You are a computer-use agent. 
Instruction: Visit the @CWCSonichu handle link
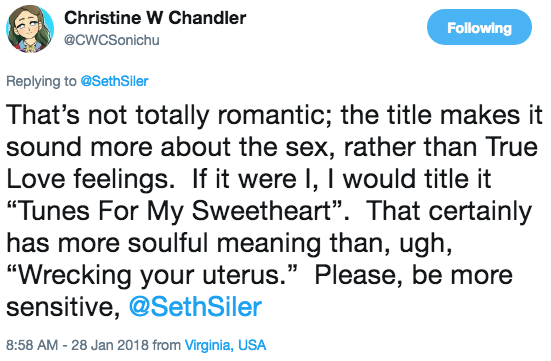point(111,40)
